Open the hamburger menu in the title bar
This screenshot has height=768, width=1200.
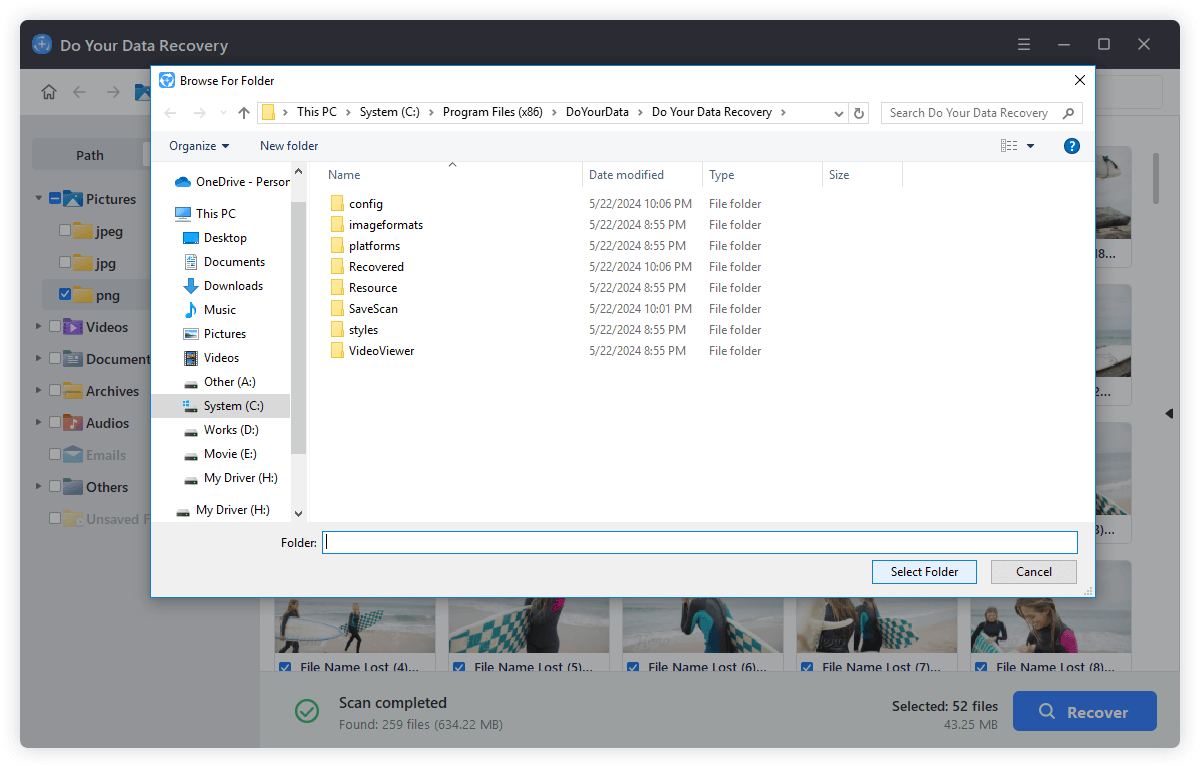pos(1023,44)
